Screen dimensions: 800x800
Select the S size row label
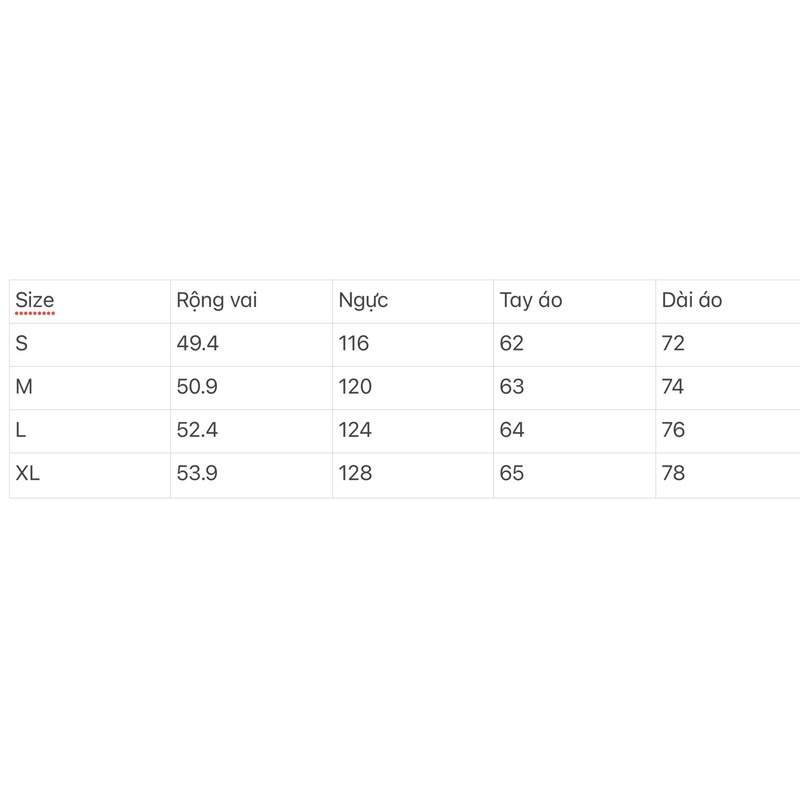pyautogui.click(x=23, y=344)
